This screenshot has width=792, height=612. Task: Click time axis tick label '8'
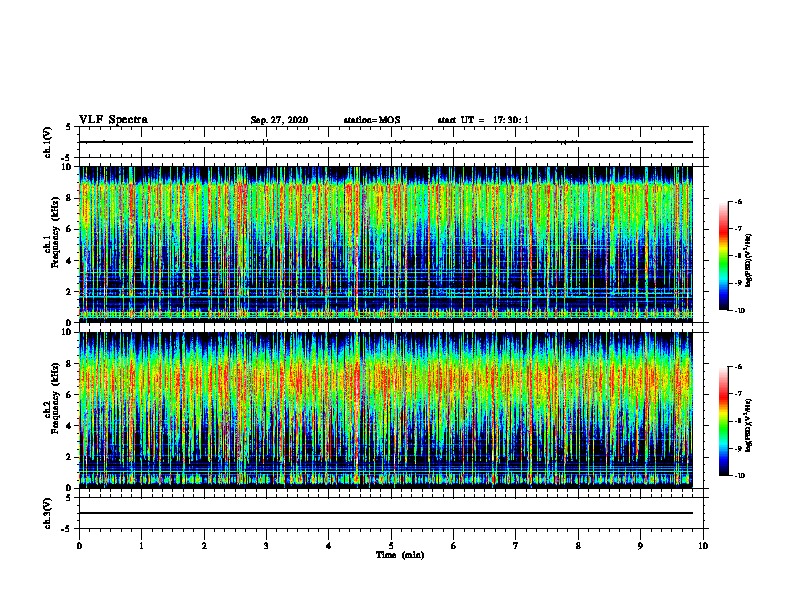tap(578, 546)
